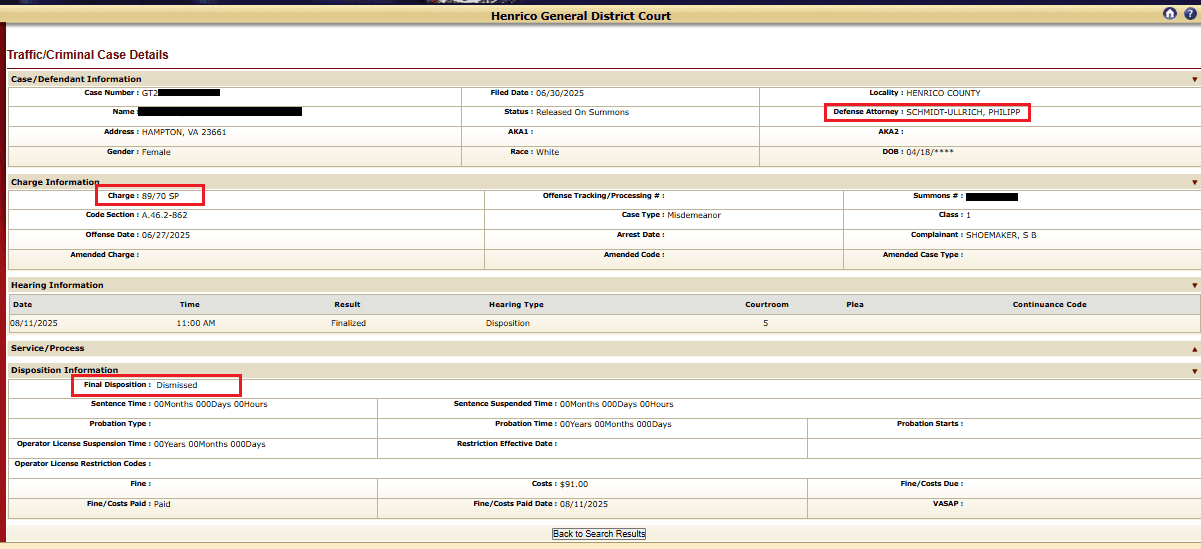The image size is (1201, 549).
Task: Click the Traffic/Criminal Case Details heading
Action: (x=88, y=55)
